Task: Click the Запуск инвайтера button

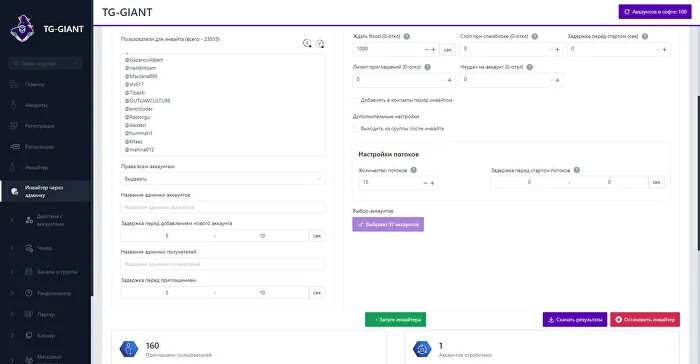Action: coord(395,320)
